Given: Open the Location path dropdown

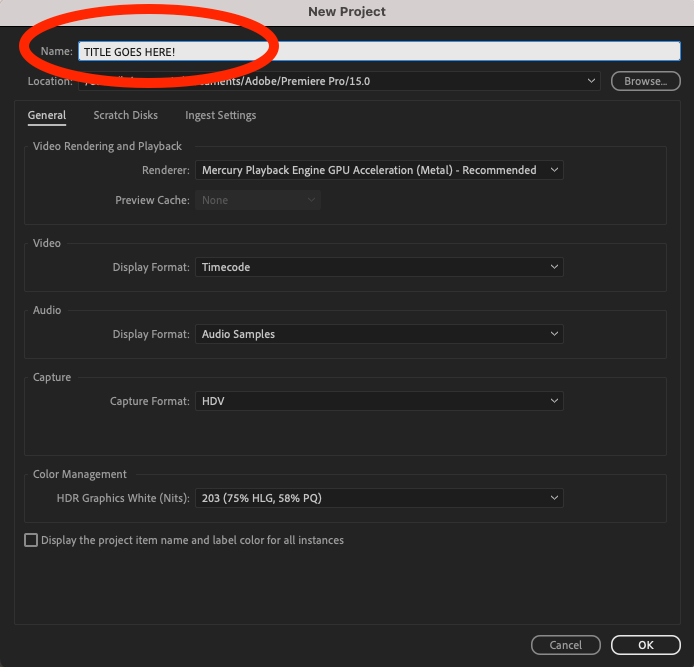Looking at the screenshot, I should pos(592,81).
